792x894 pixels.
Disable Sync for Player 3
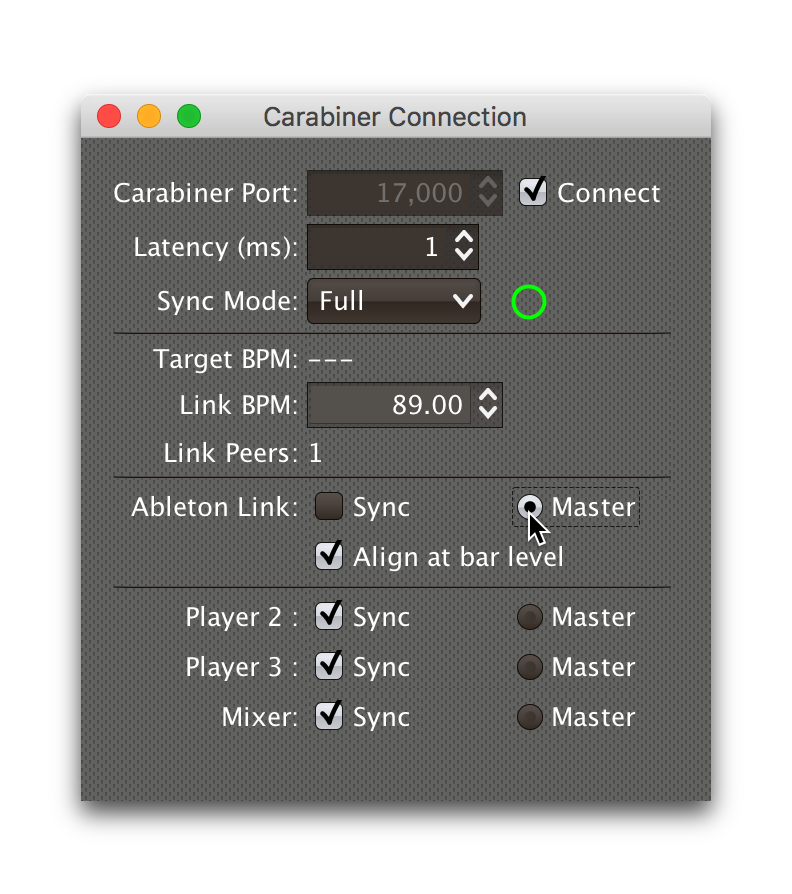coord(328,666)
